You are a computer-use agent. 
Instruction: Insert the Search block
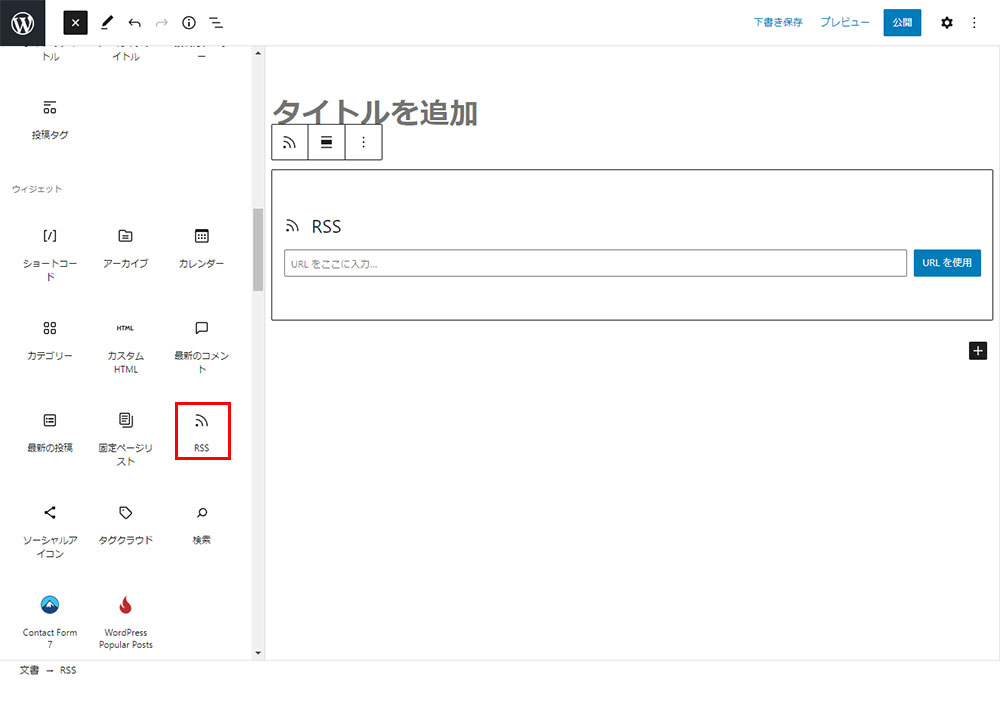point(201,524)
